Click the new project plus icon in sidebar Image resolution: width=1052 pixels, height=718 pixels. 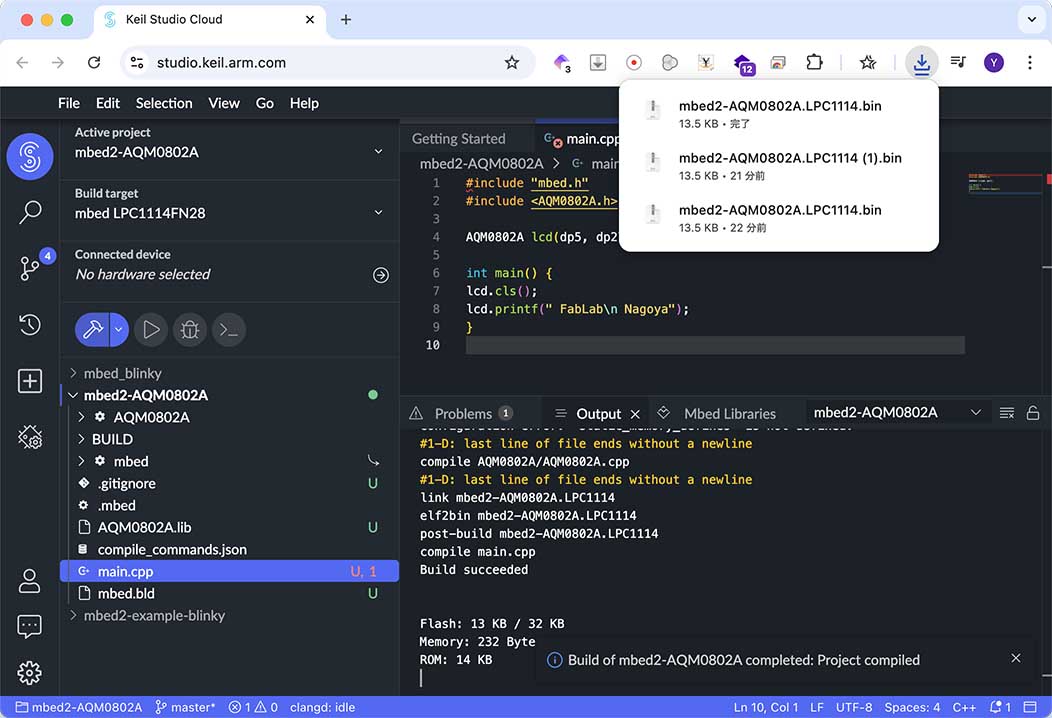coord(30,381)
